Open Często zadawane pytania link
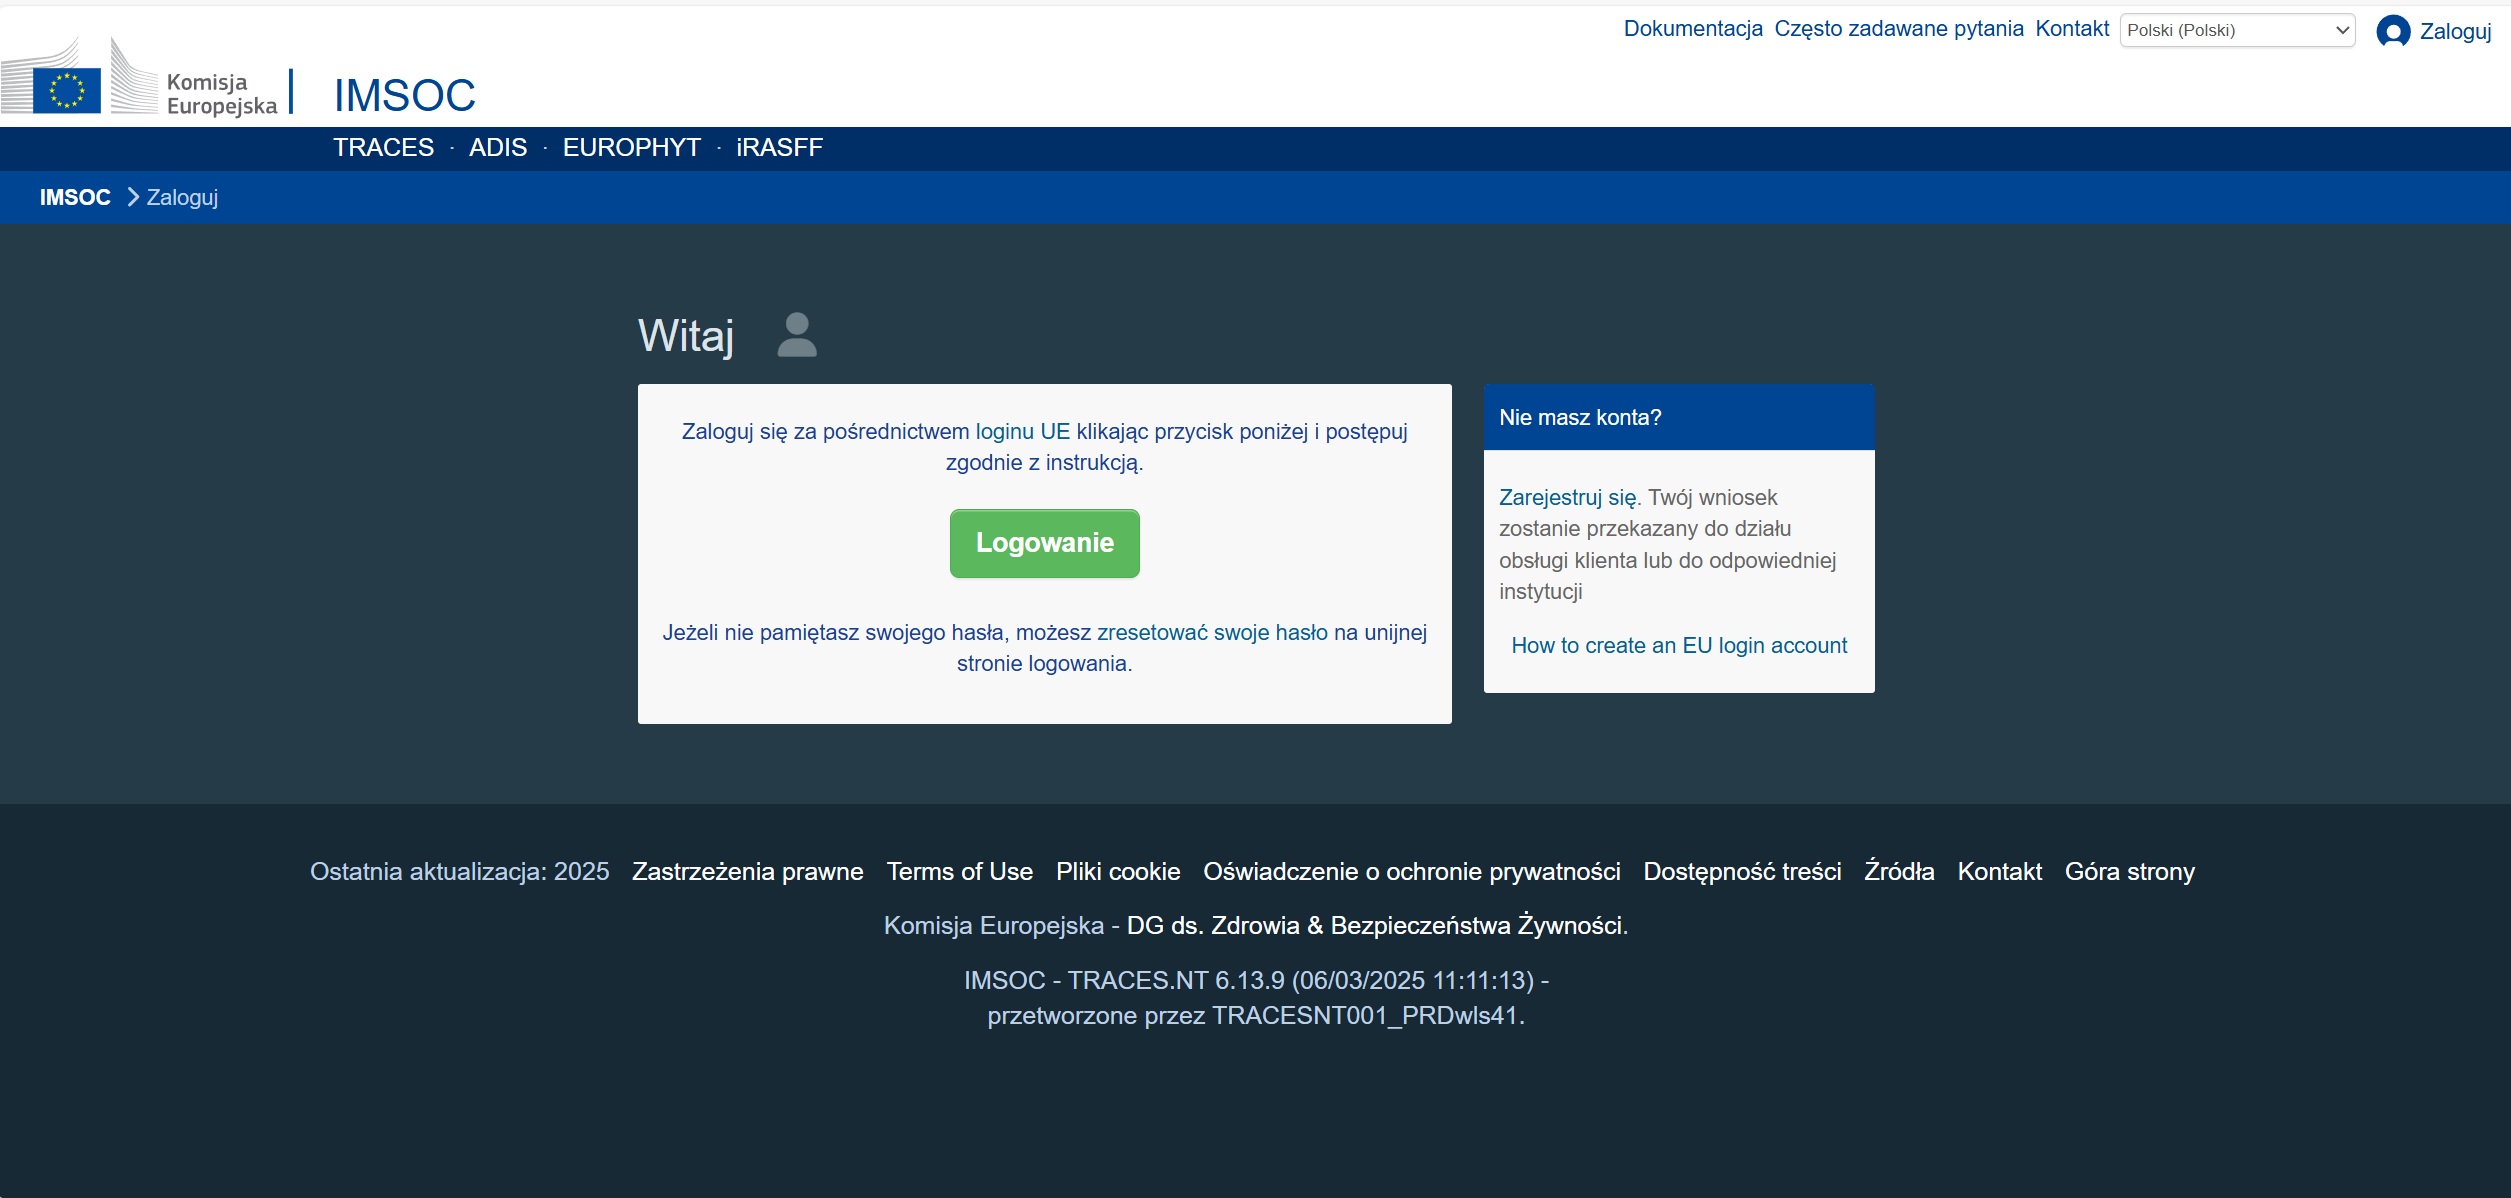This screenshot has width=2511, height=1198. (x=1898, y=29)
